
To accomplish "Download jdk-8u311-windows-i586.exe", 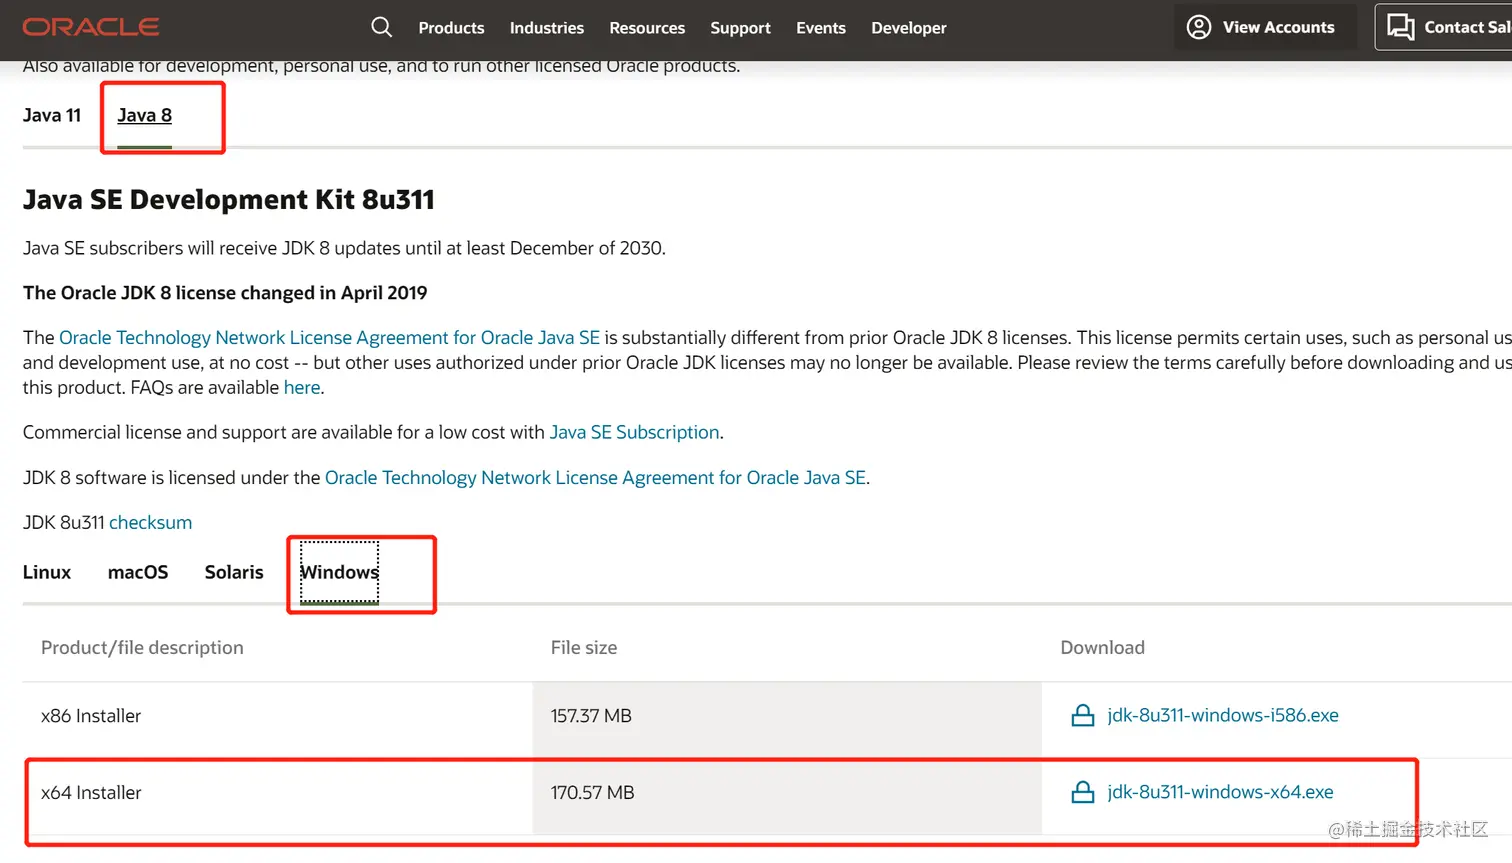I will pyautogui.click(x=1223, y=715).
